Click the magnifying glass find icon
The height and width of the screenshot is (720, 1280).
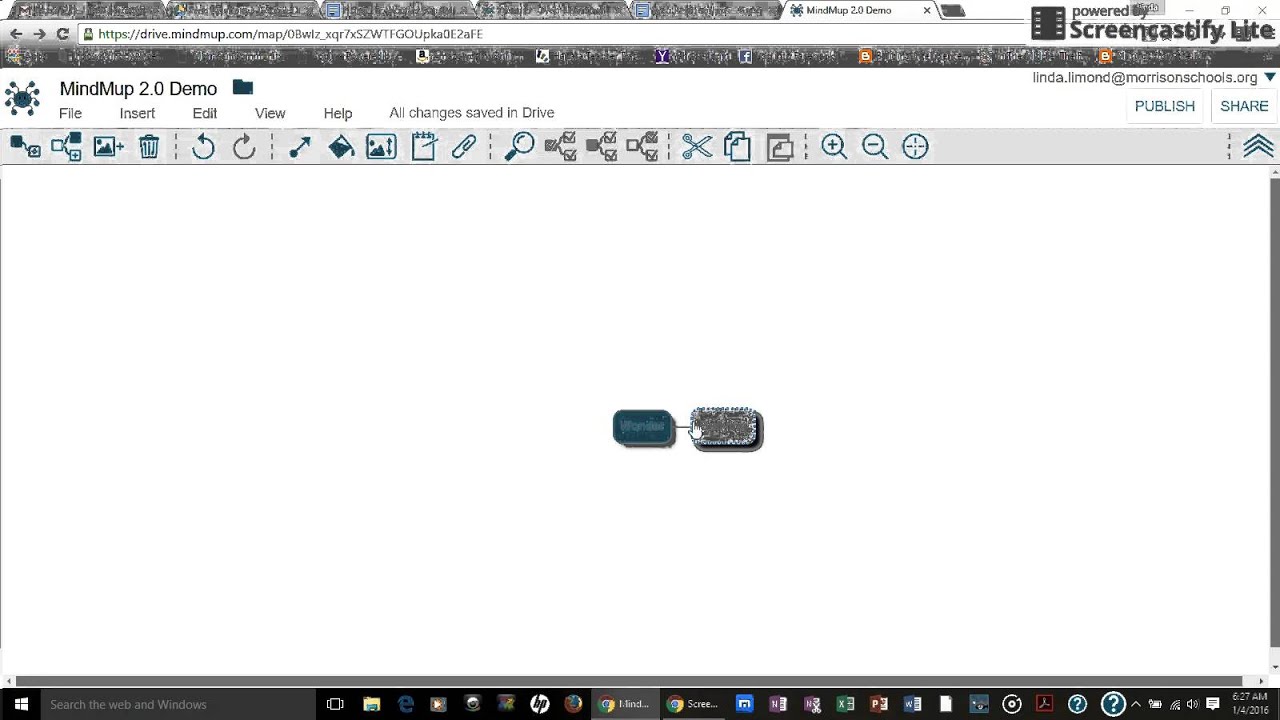coord(519,147)
